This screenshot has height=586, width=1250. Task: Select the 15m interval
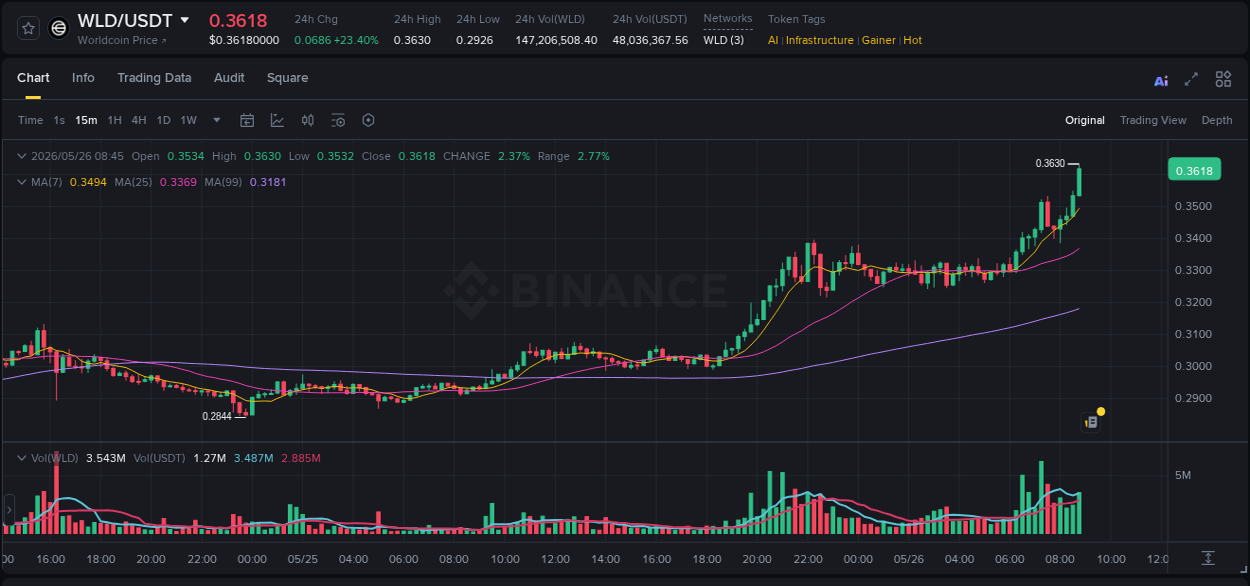(86, 120)
